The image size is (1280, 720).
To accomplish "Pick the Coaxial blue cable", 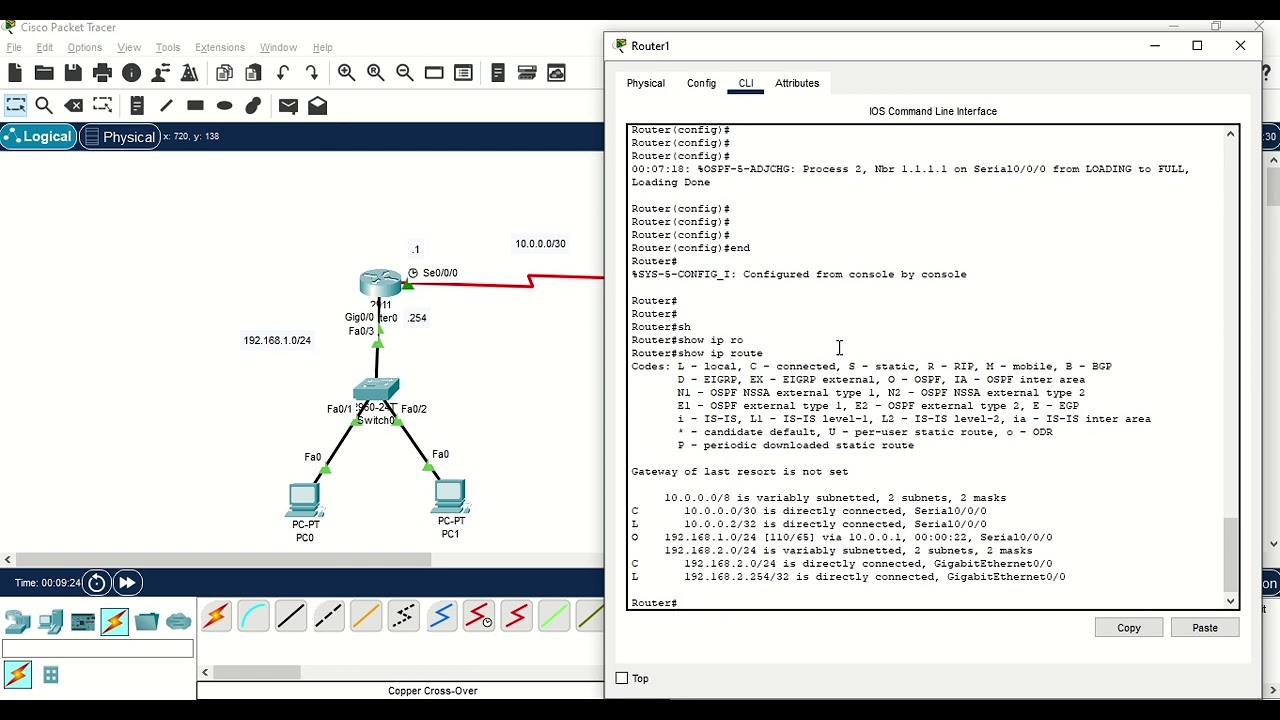I will click(441, 616).
